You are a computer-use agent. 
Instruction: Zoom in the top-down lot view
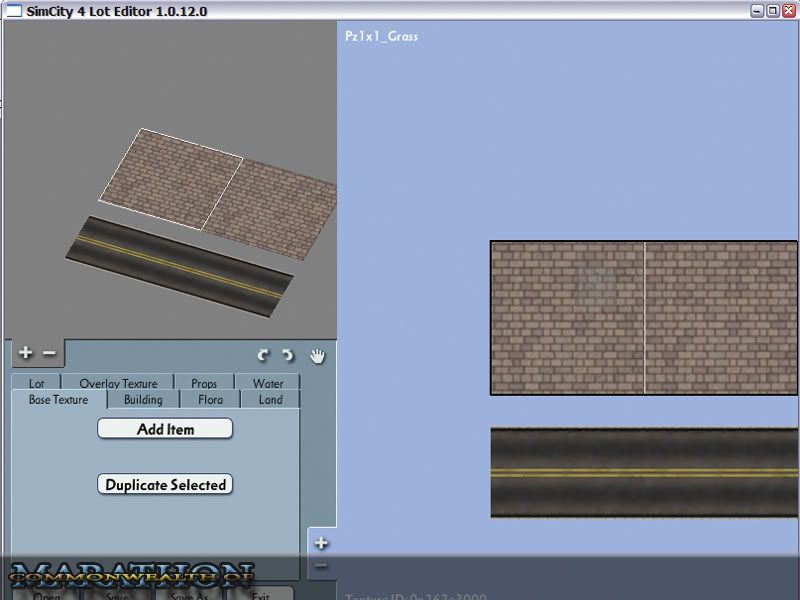(321, 543)
